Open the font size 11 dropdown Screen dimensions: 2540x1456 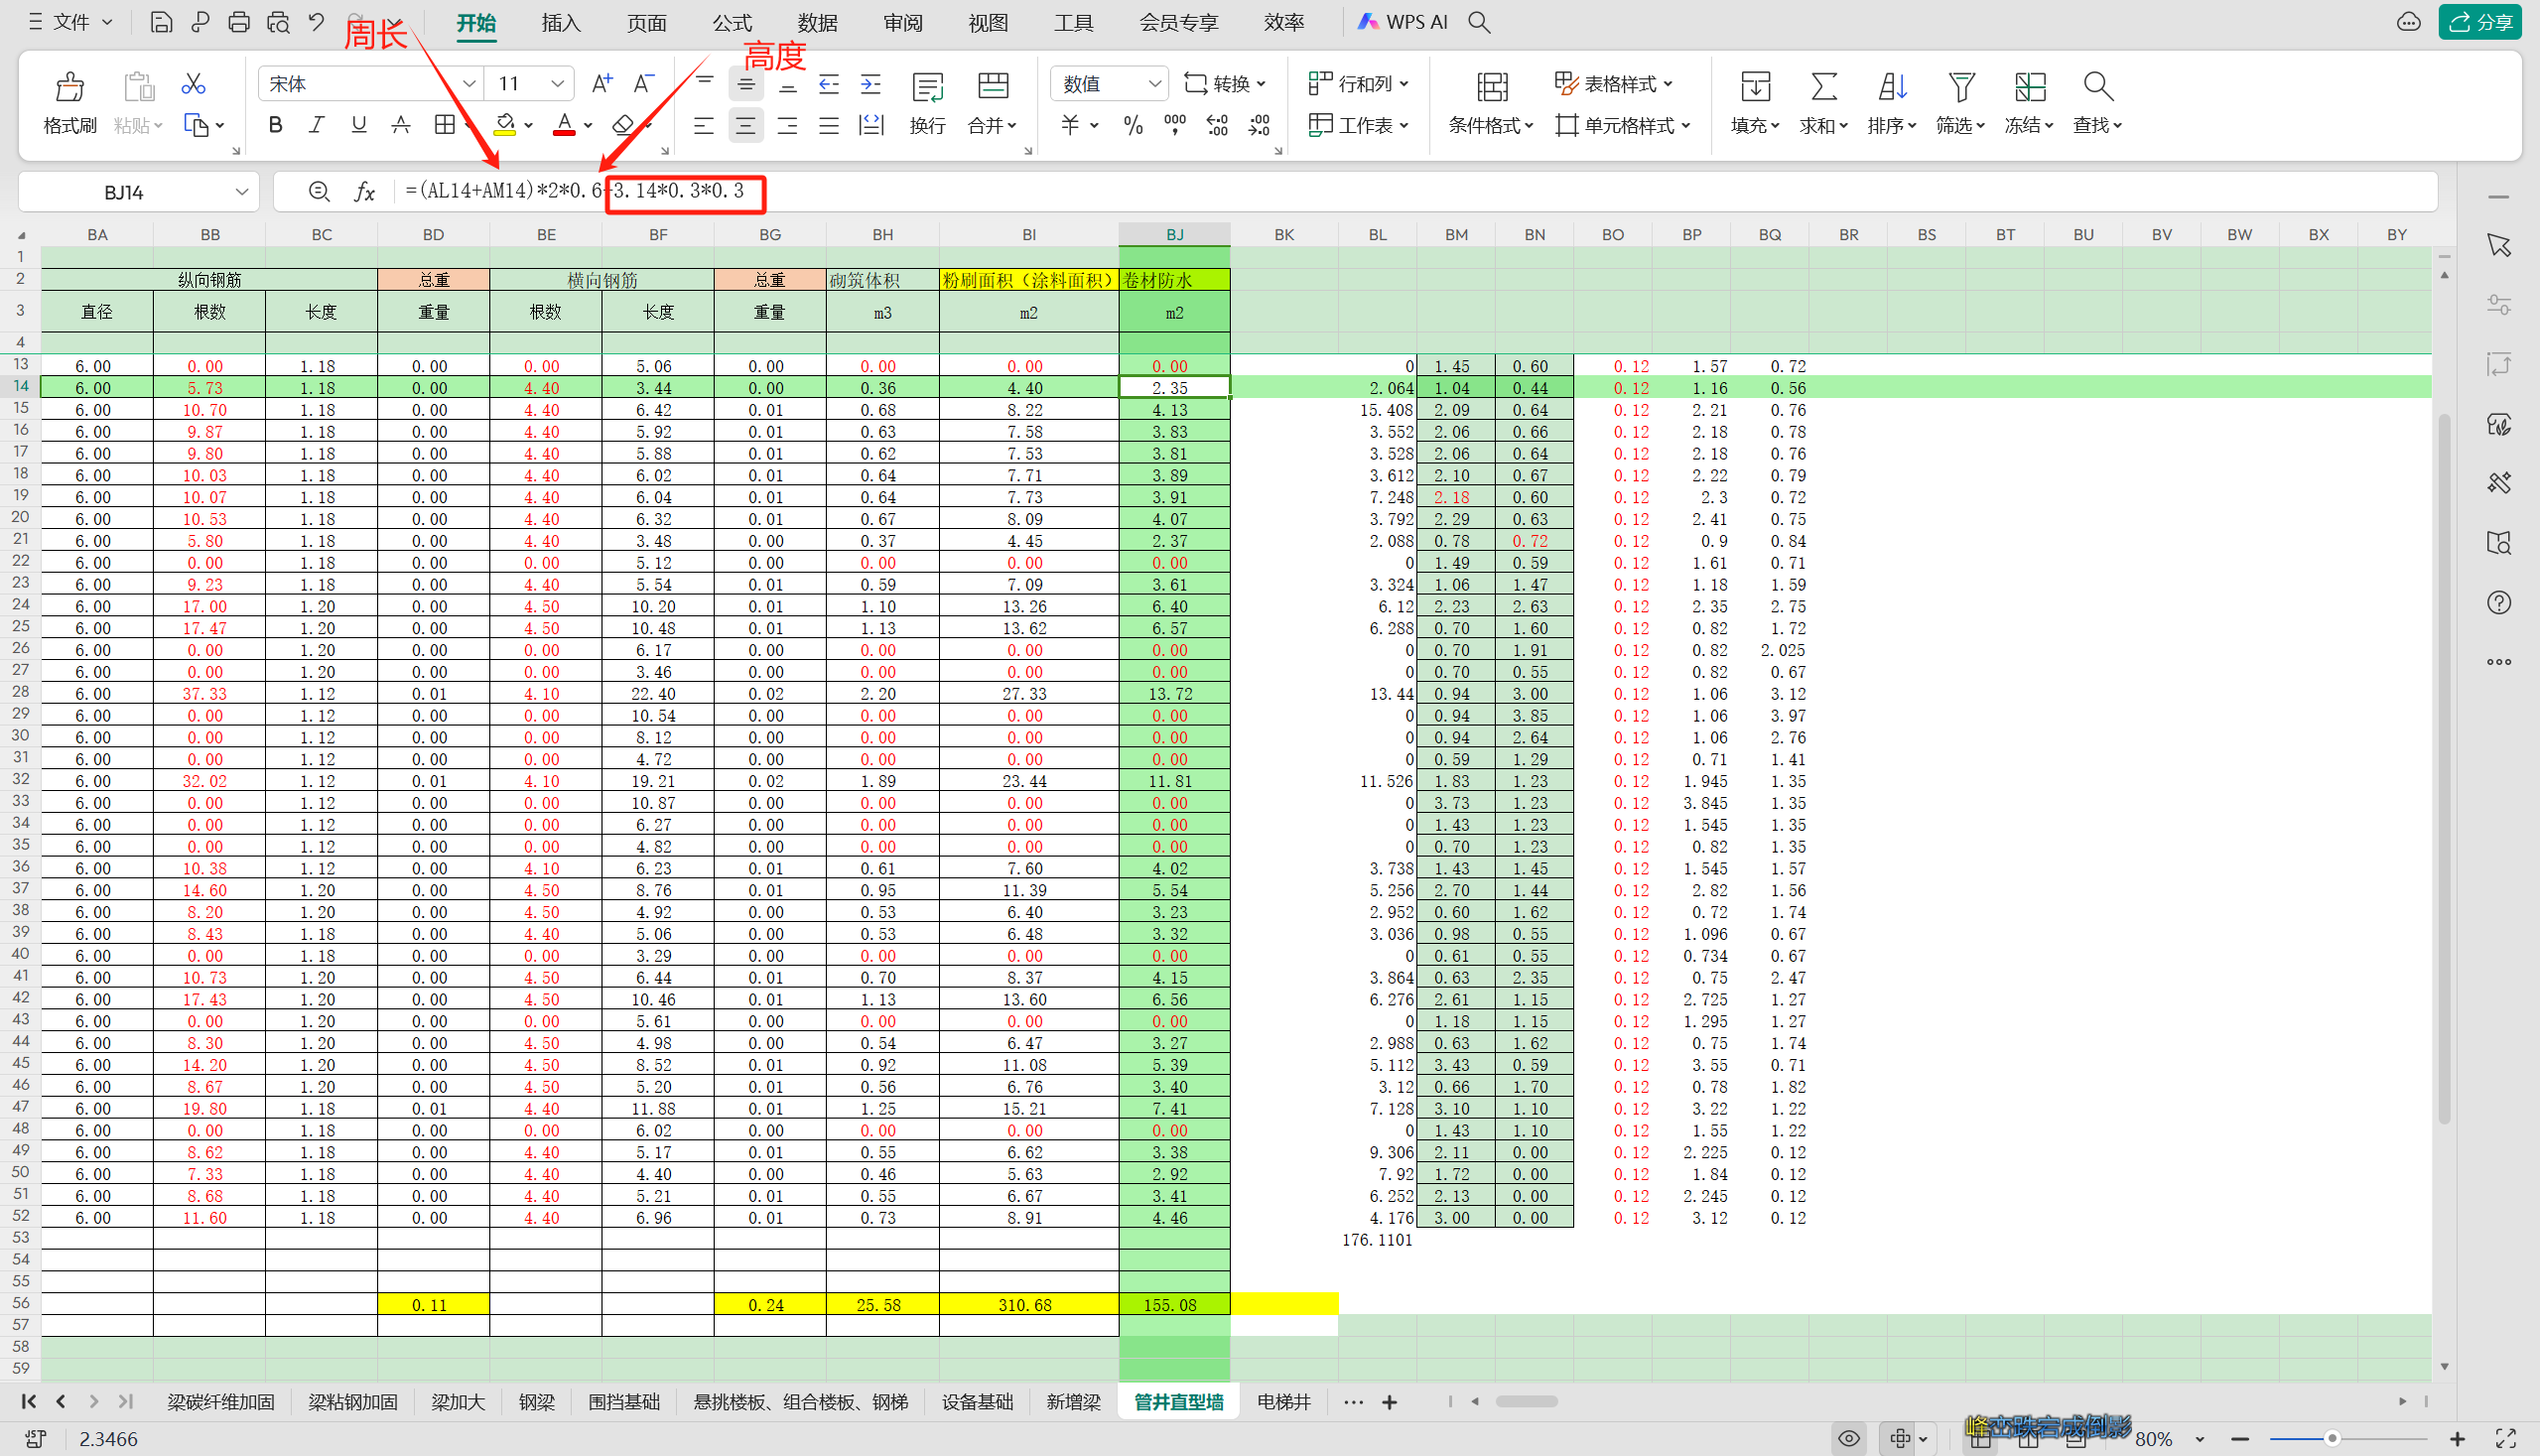point(557,84)
